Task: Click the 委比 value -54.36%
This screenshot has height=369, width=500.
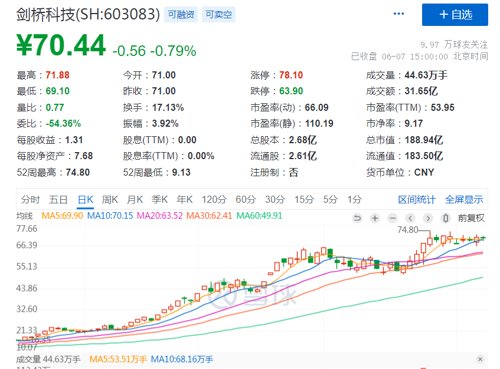Action: pyautogui.click(x=63, y=123)
